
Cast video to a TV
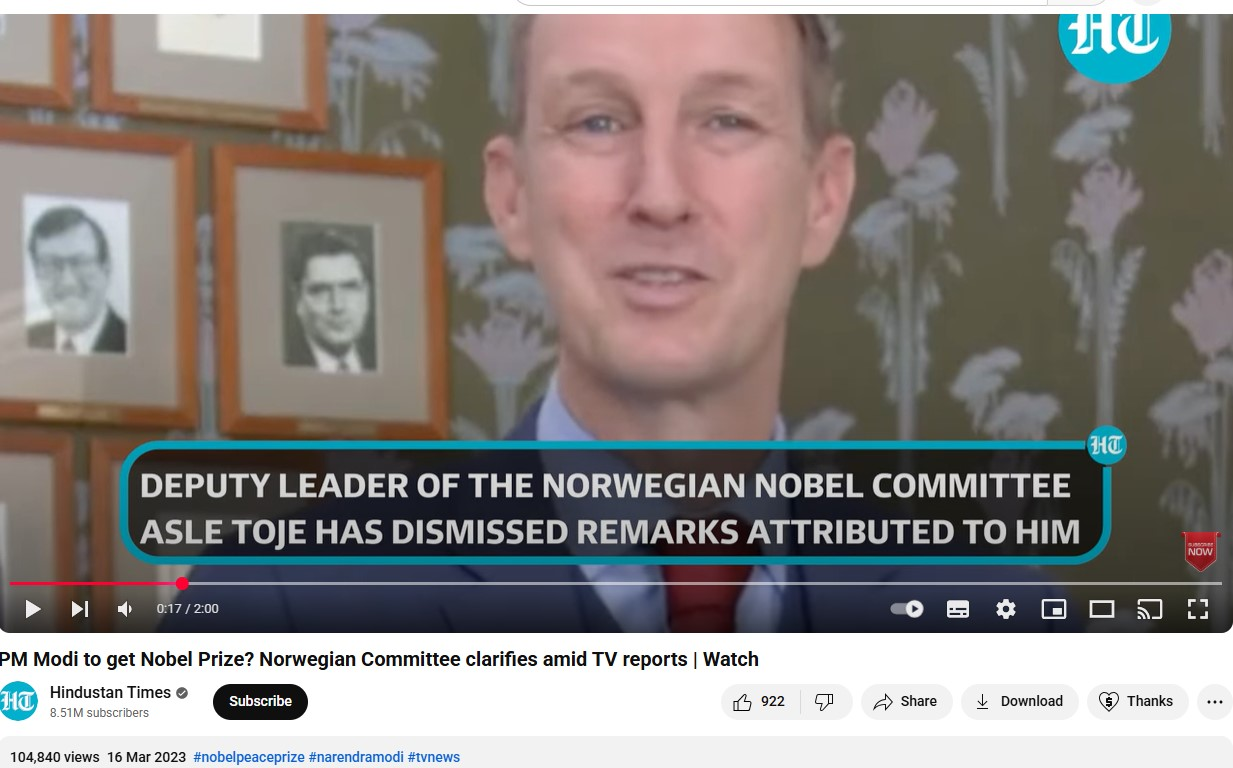click(1150, 609)
